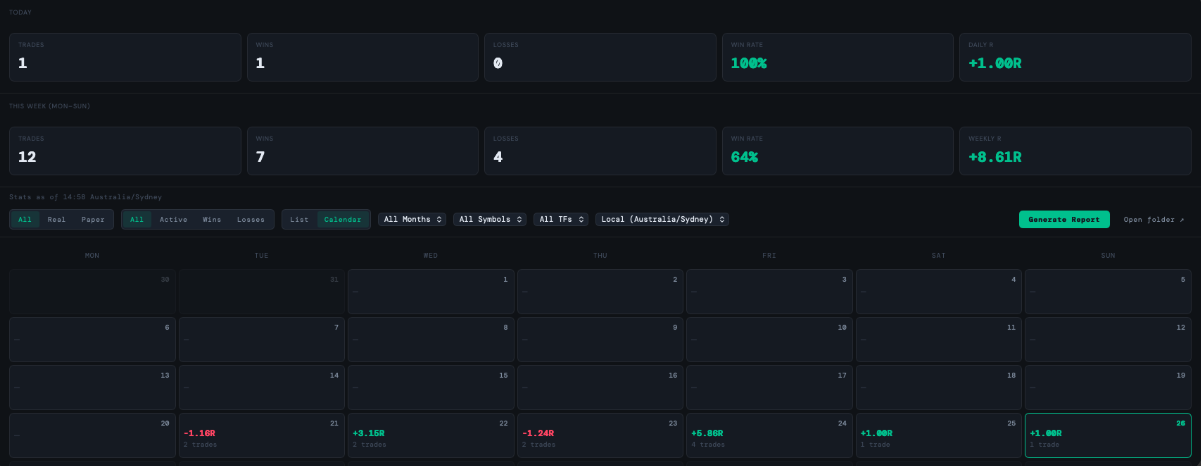This screenshot has height=466, width=1201.
Task: Click the MON column header
Action: point(92,255)
